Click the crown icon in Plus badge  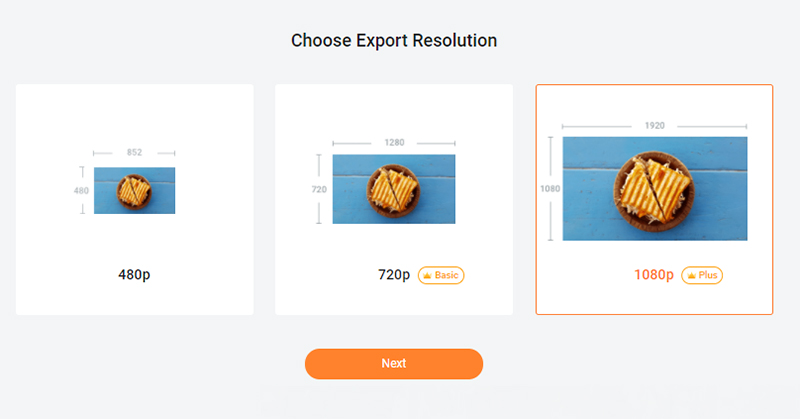(691, 275)
